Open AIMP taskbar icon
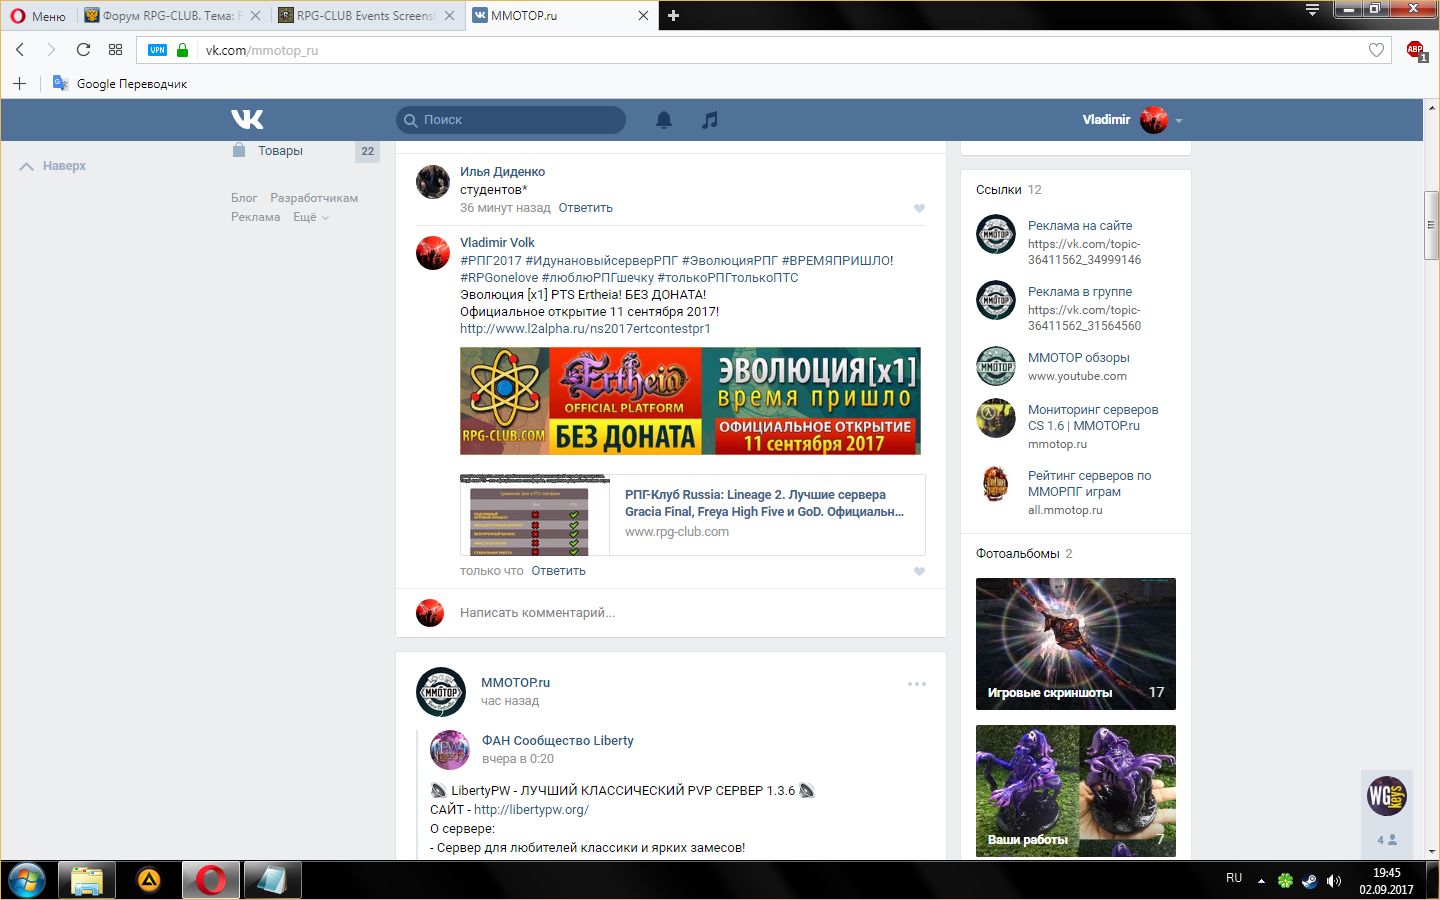1440x900 pixels. pyautogui.click(x=149, y=881)
